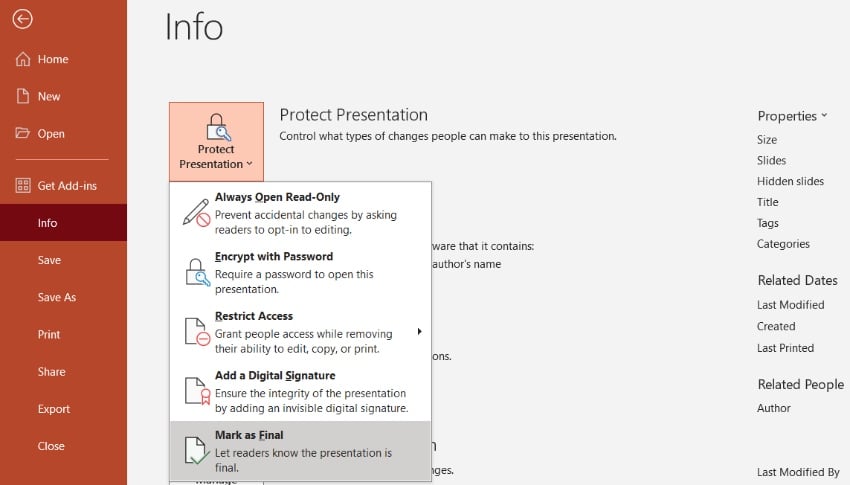Open the Save As tab

coord(56,297)
